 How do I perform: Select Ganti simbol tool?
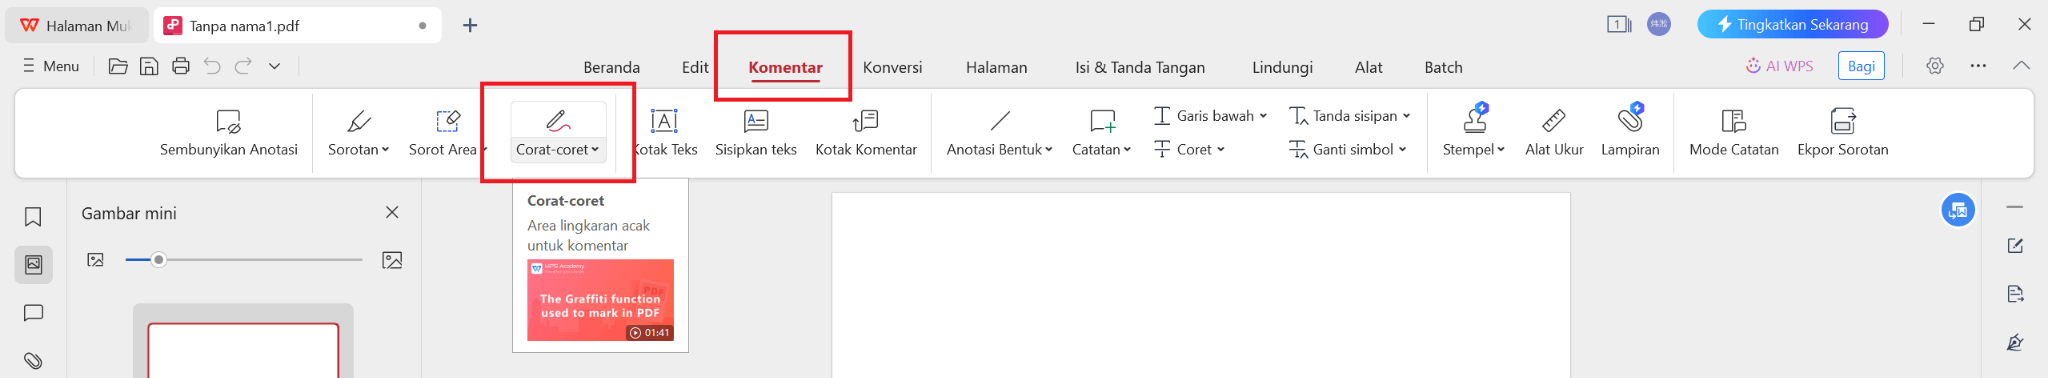point(1347,149)
